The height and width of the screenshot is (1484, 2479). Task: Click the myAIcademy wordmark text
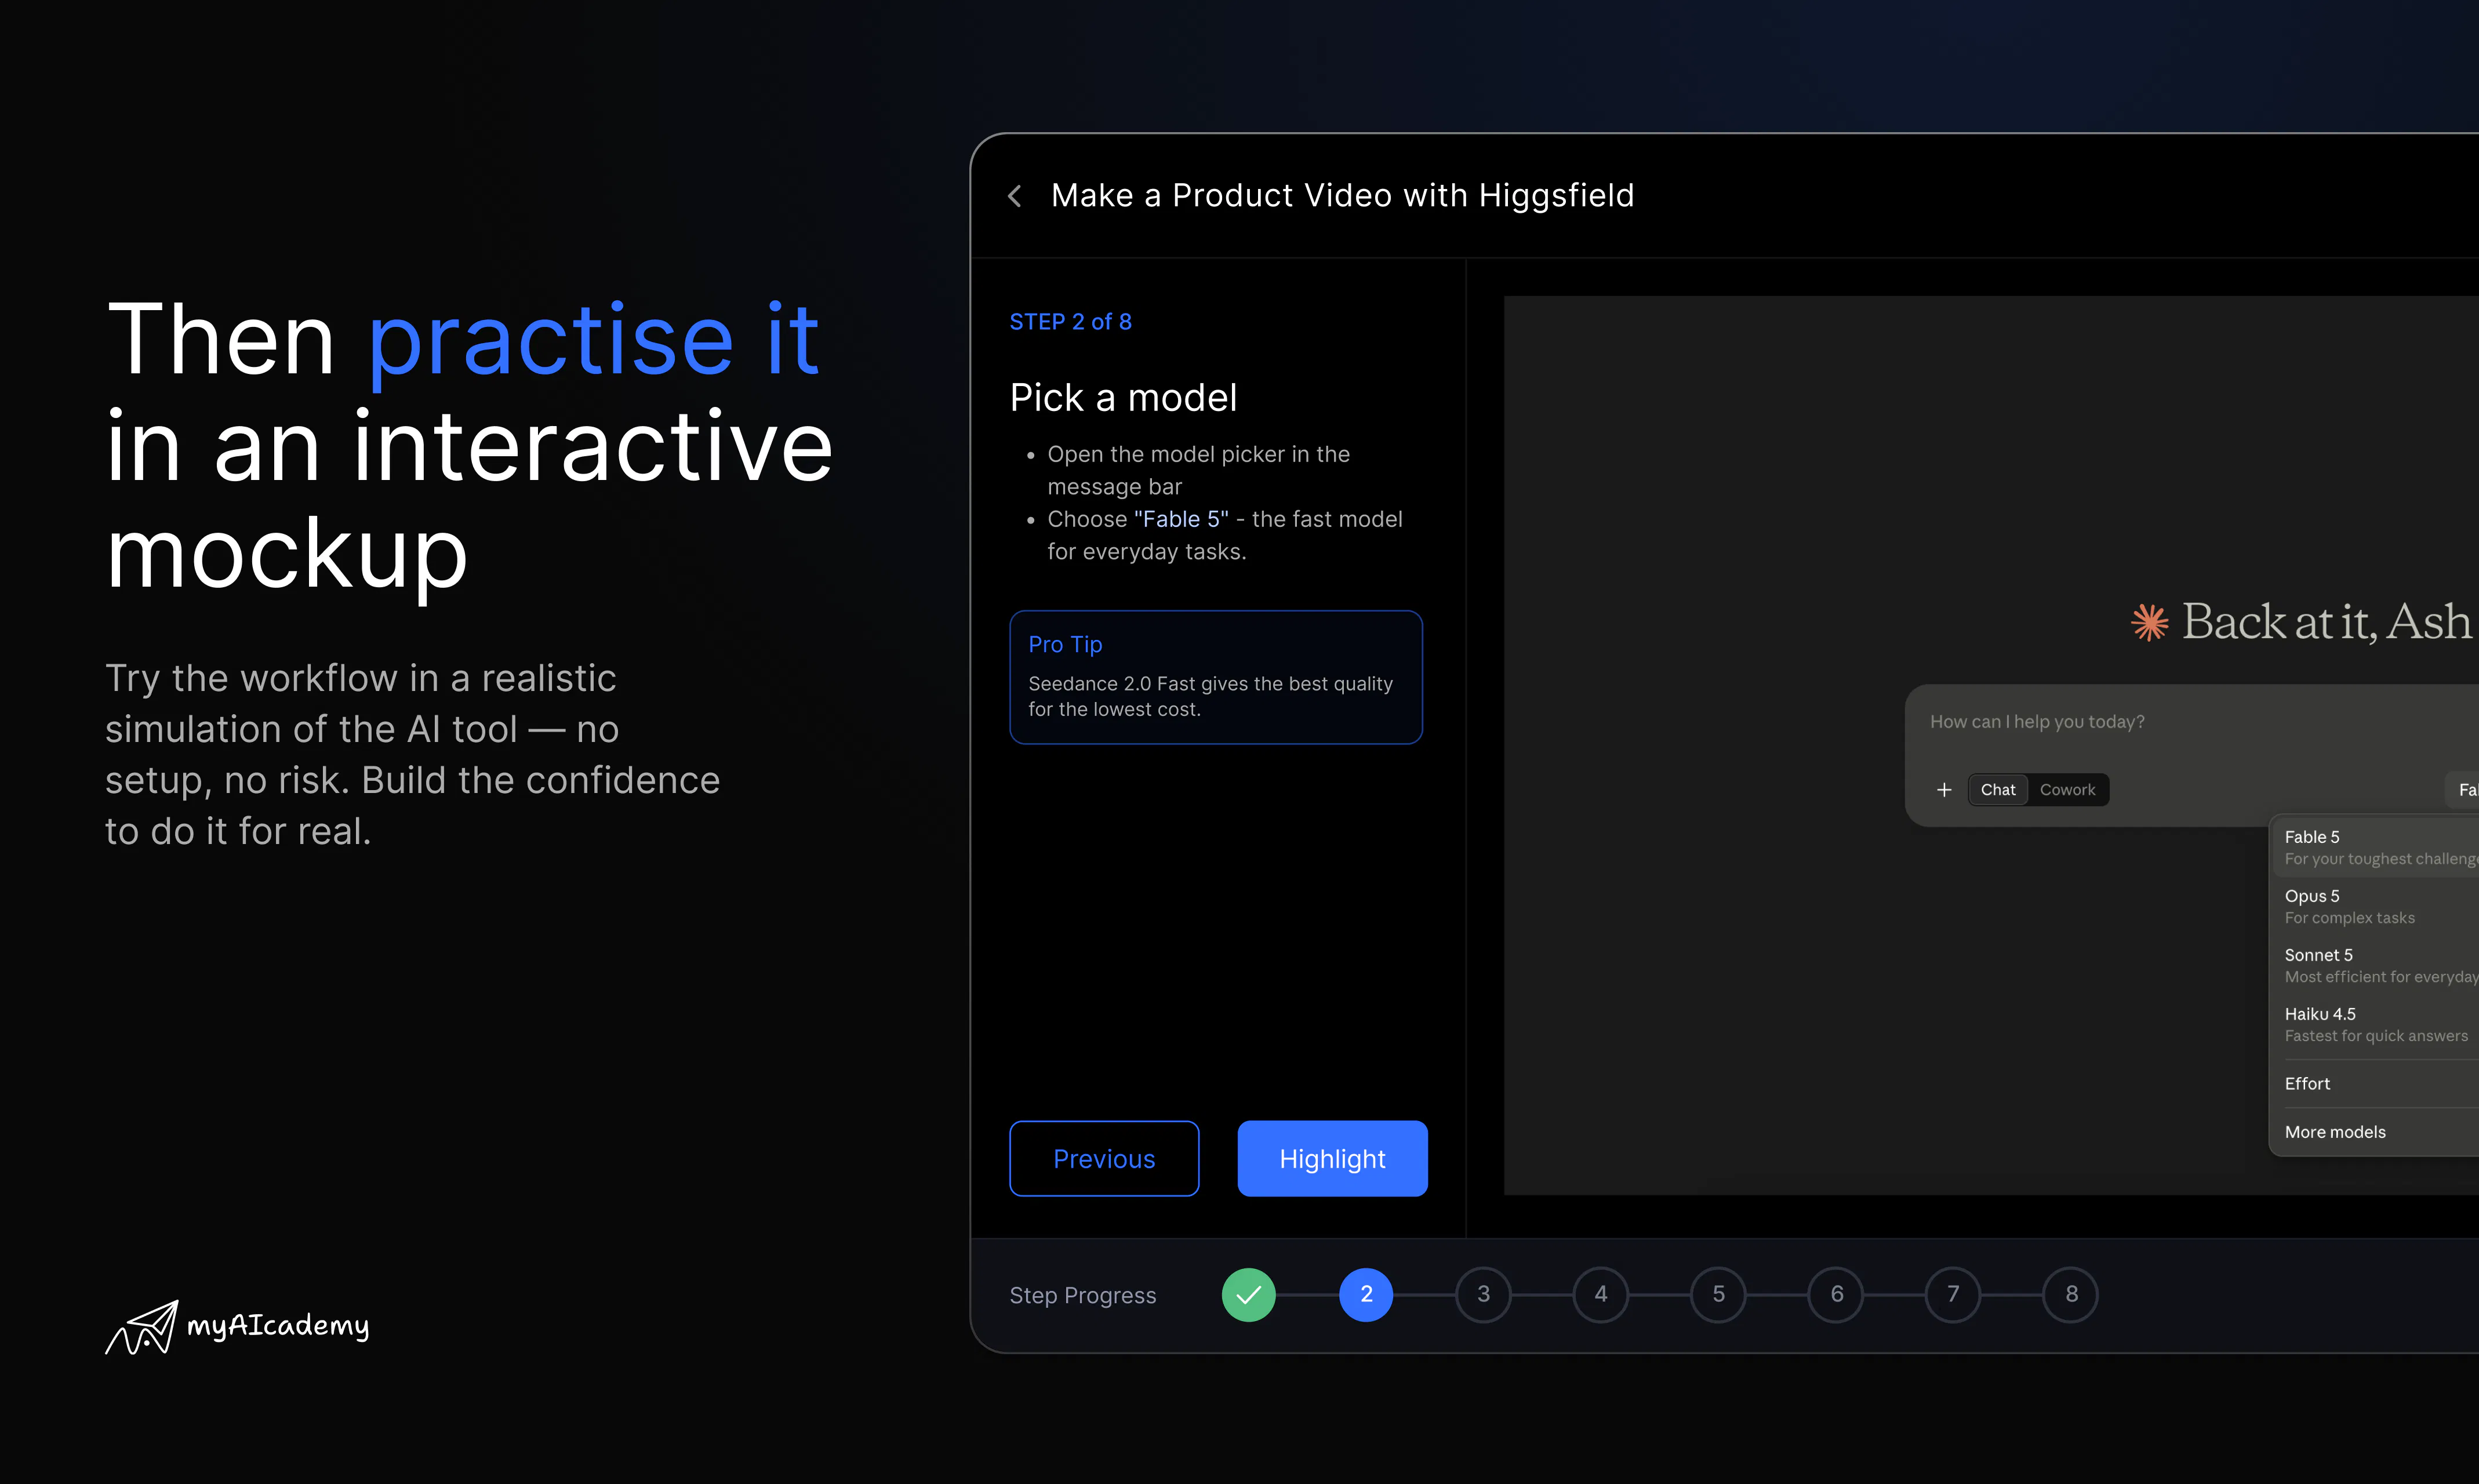[x=278, y=1326]
